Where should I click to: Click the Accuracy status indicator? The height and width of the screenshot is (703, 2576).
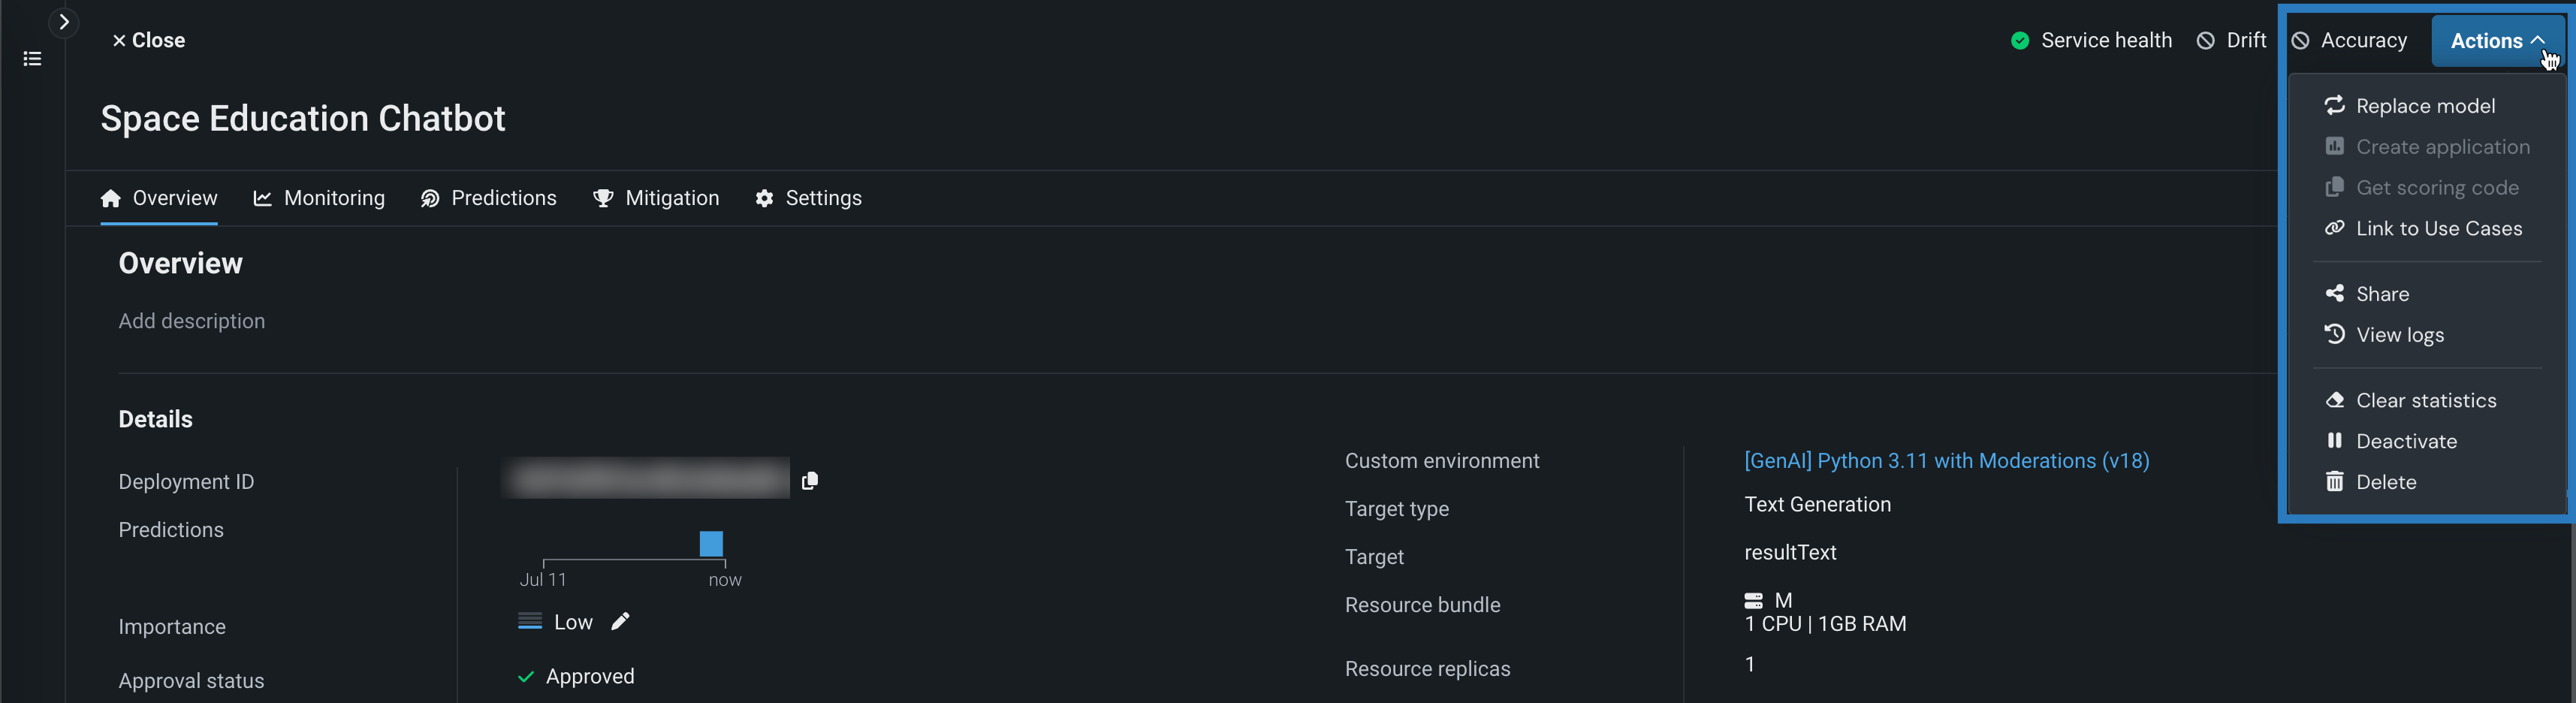tap(2349, 41)
